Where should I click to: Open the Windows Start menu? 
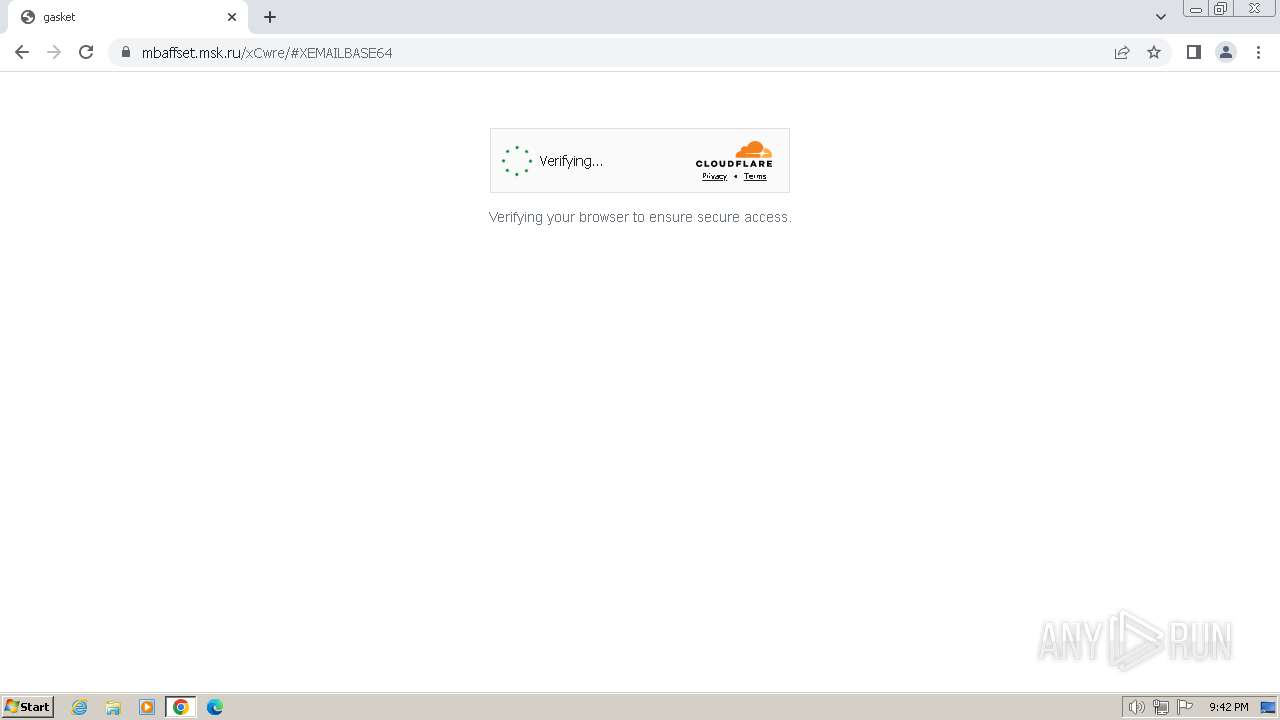point(28,707)
